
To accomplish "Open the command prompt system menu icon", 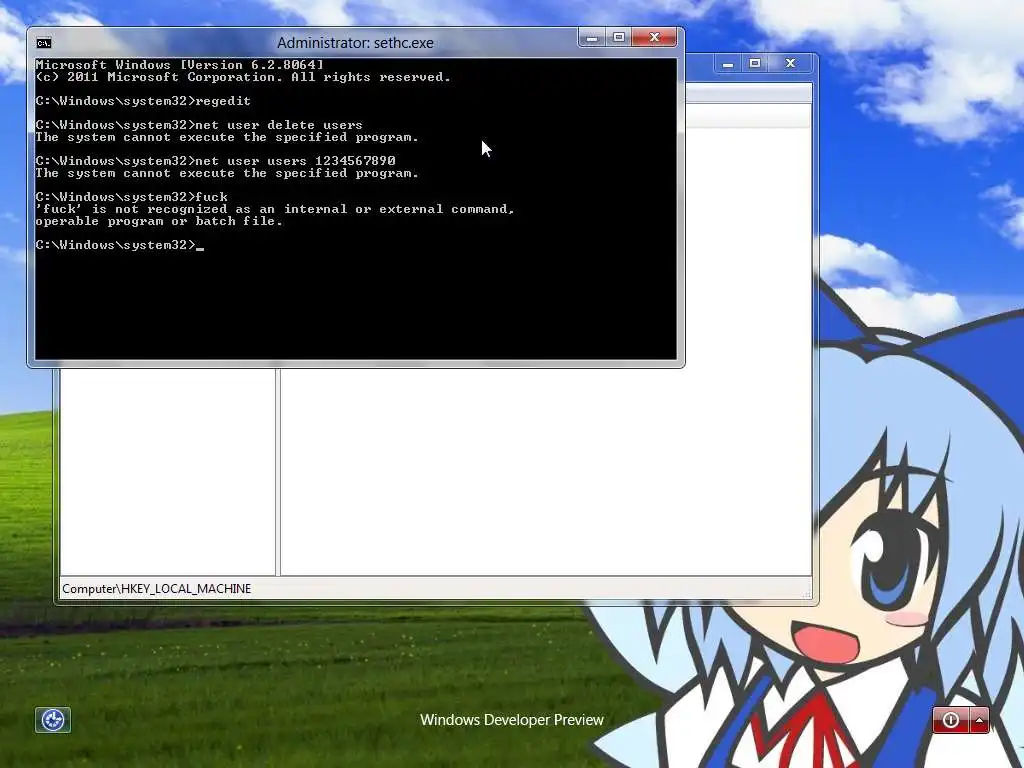I will (44, 43).
